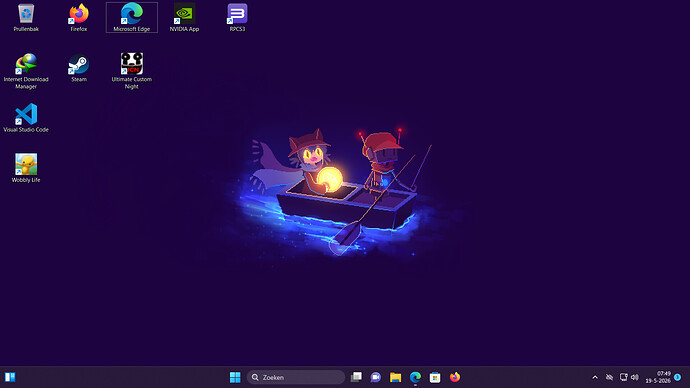Open the widgets panel in the taskbar
This screenshot has width=690, height=388.
coord(10,377)
